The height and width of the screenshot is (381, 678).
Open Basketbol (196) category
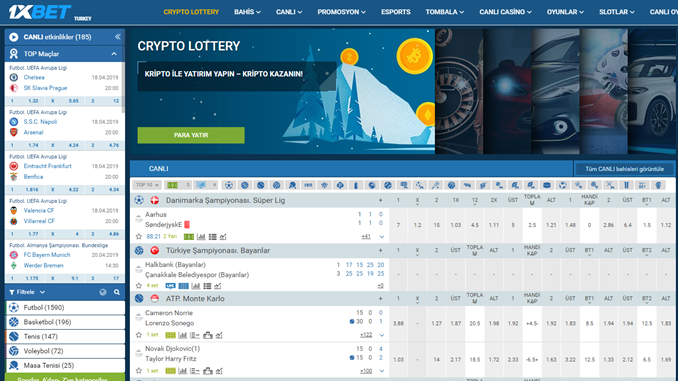pos(65,322)
